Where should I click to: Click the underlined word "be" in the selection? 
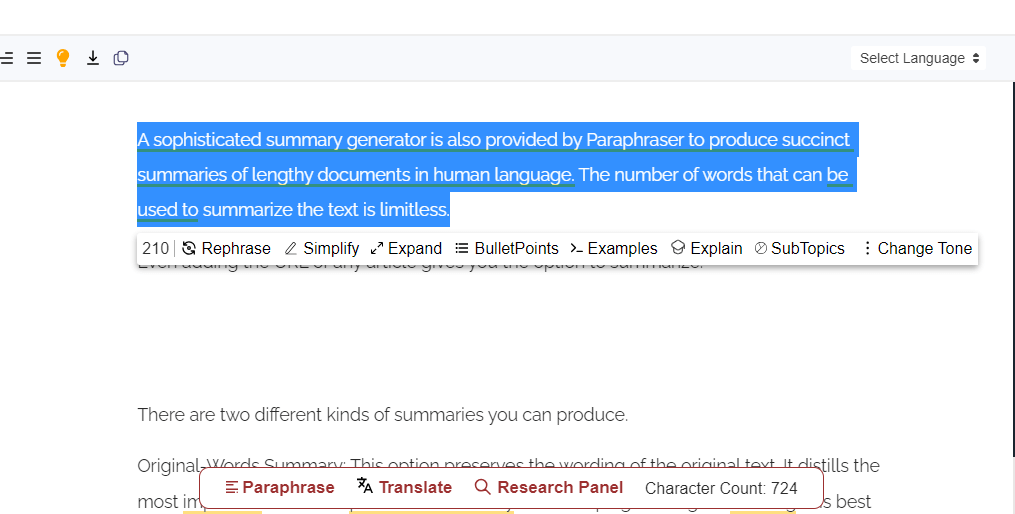(x=837, y=175)
